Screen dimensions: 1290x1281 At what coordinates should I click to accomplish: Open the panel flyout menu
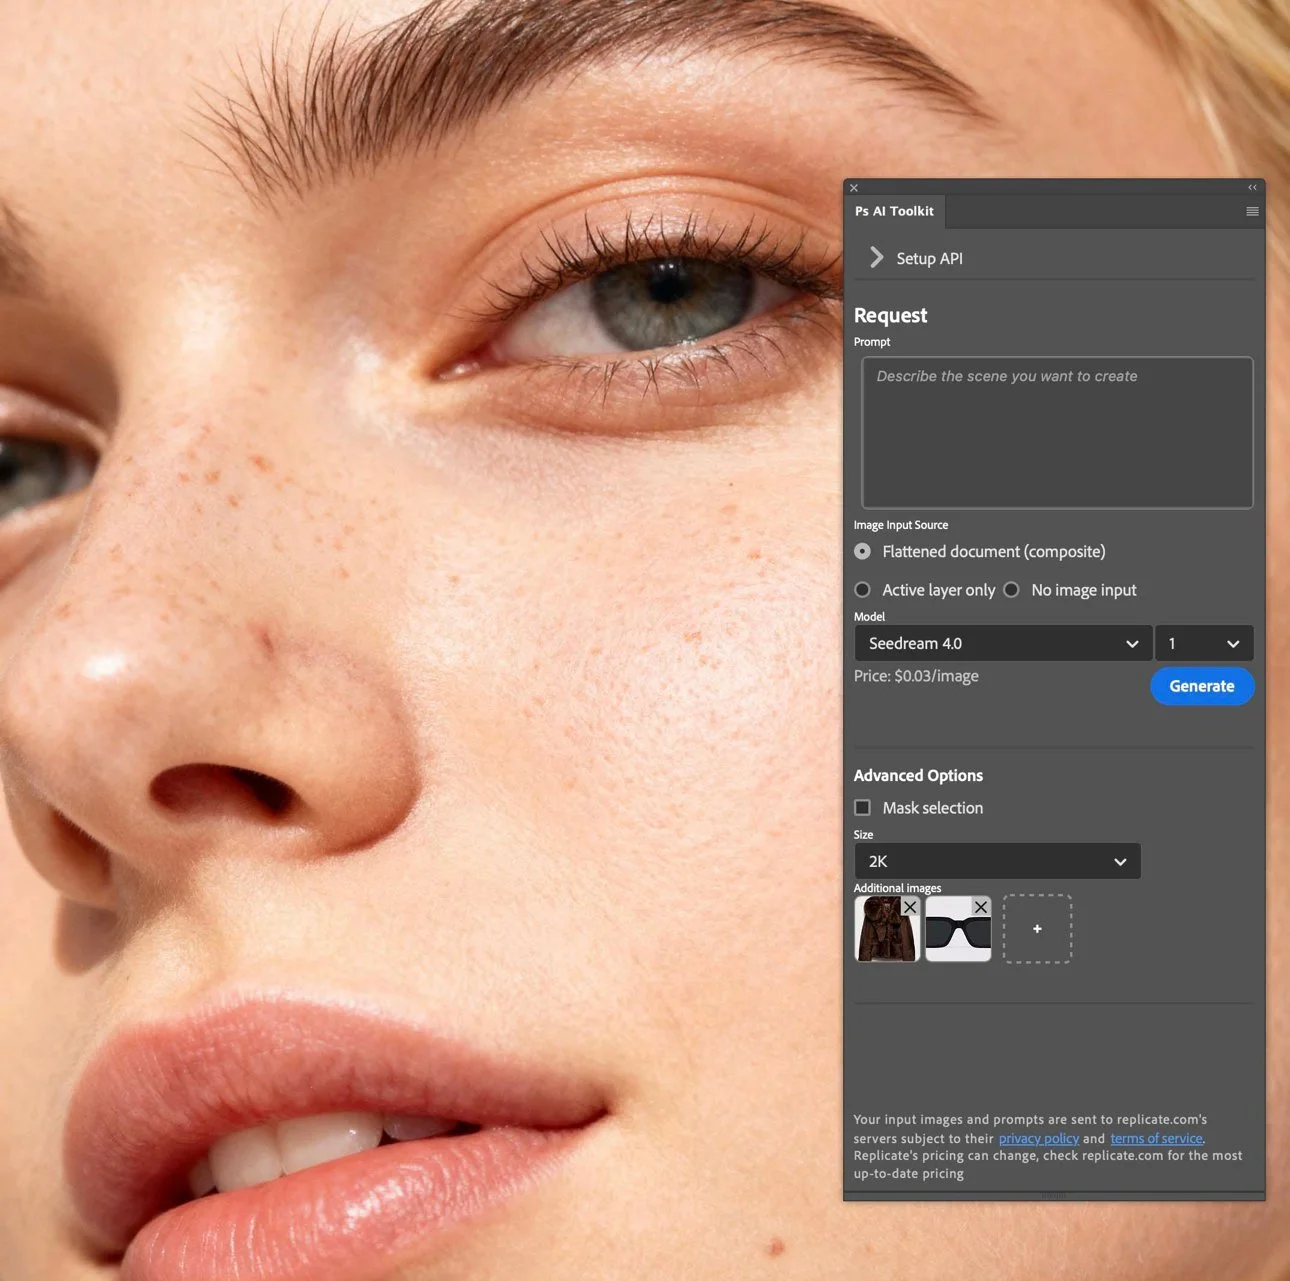[x=1252, y=211]
